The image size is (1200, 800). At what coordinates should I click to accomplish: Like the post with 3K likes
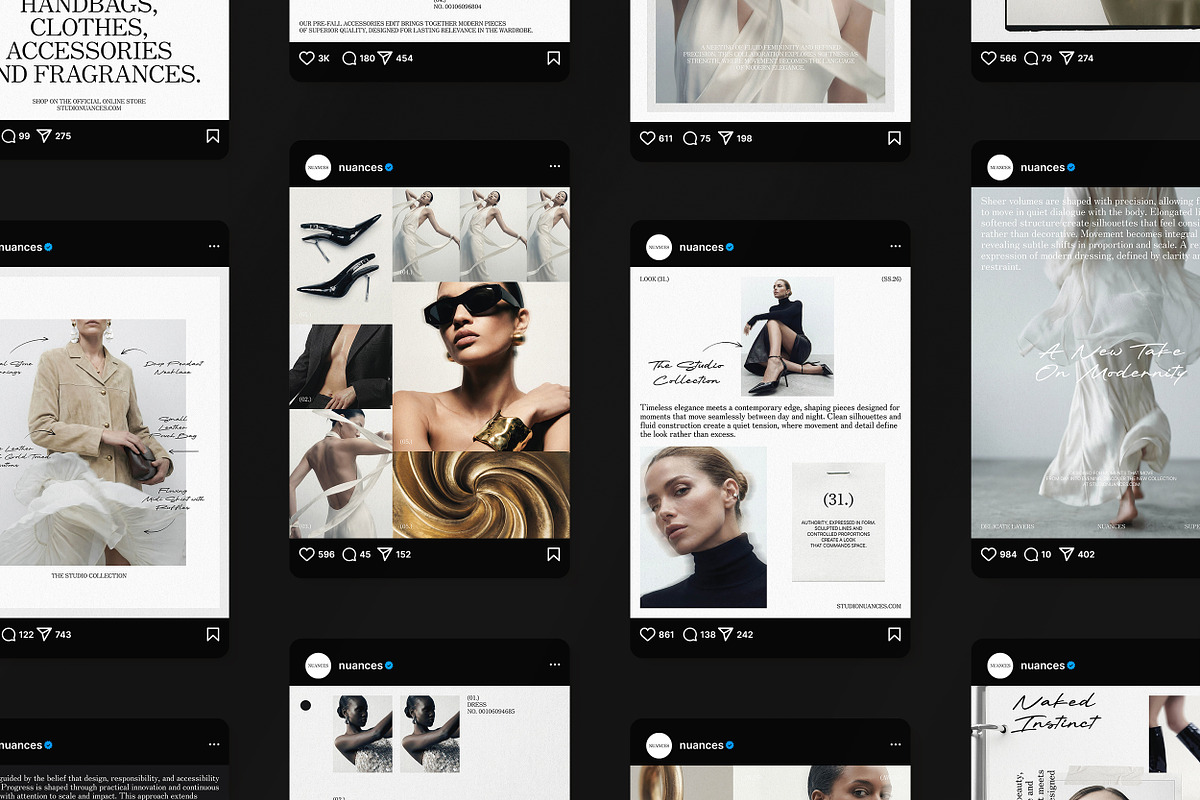(307, 58)
